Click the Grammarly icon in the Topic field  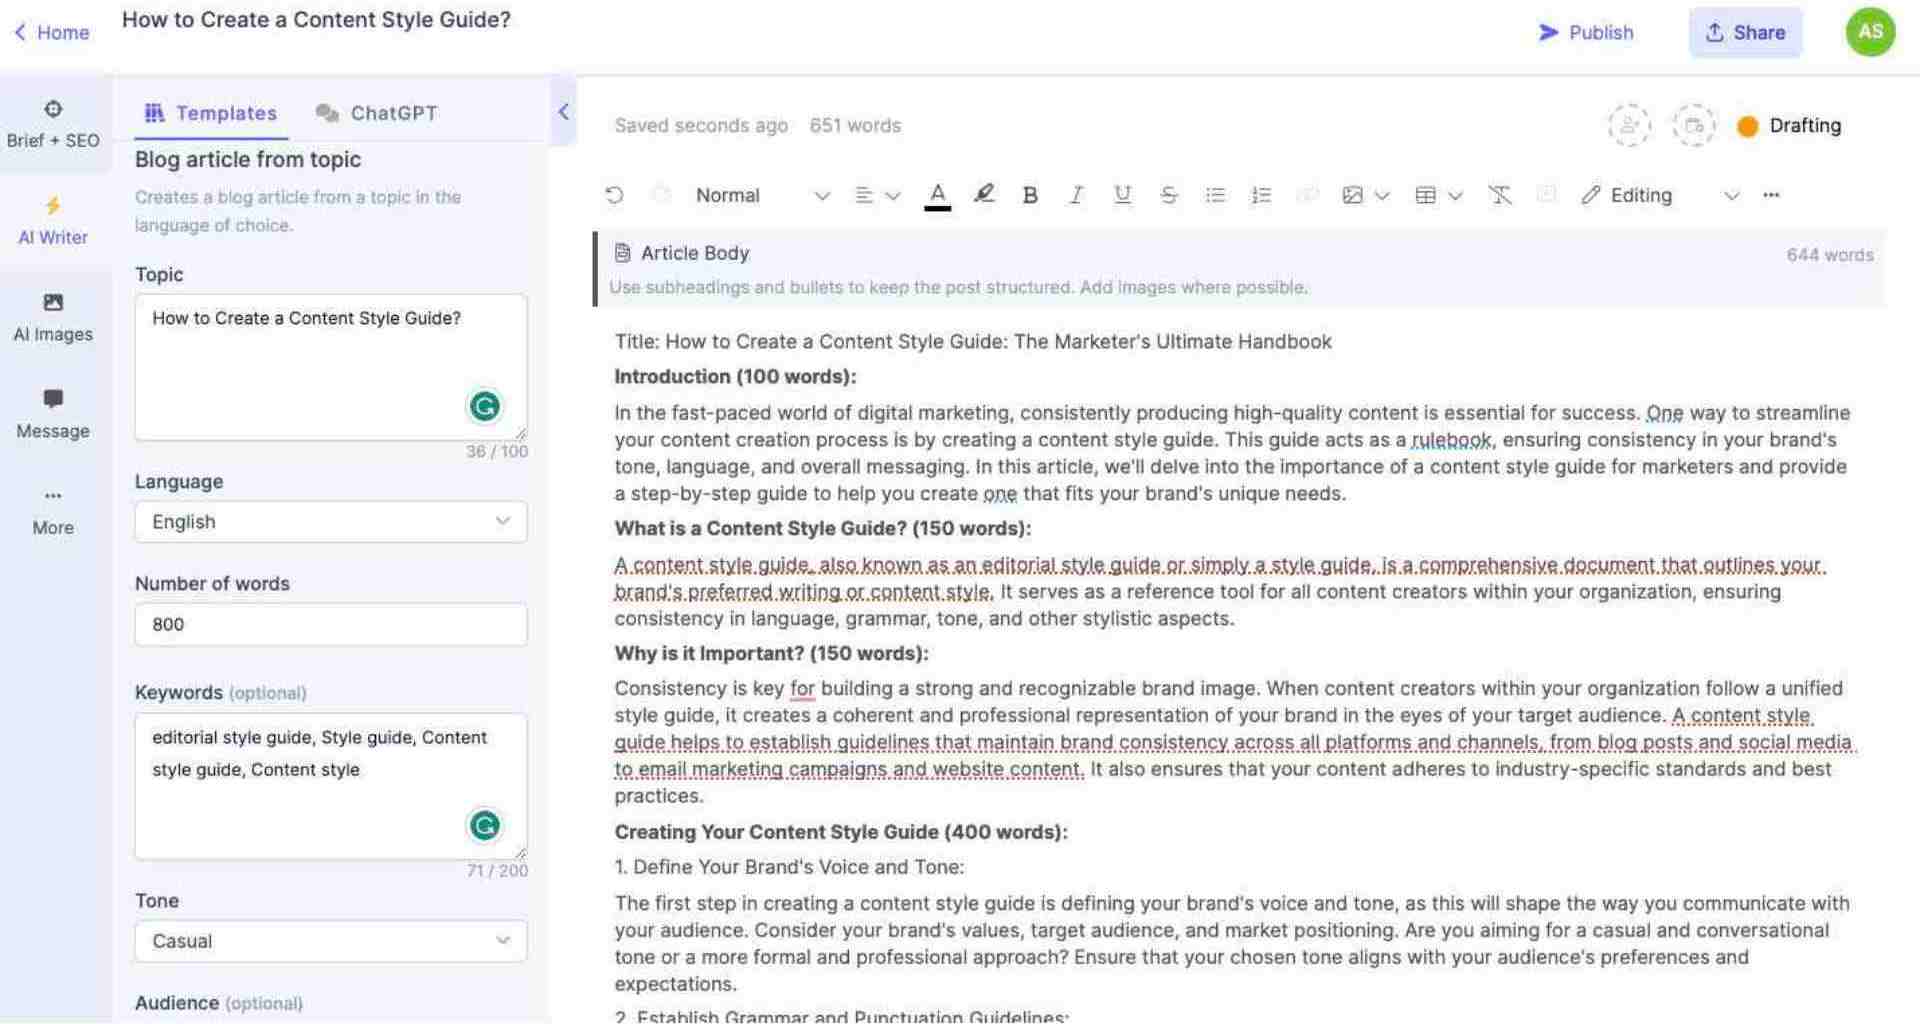485,406
